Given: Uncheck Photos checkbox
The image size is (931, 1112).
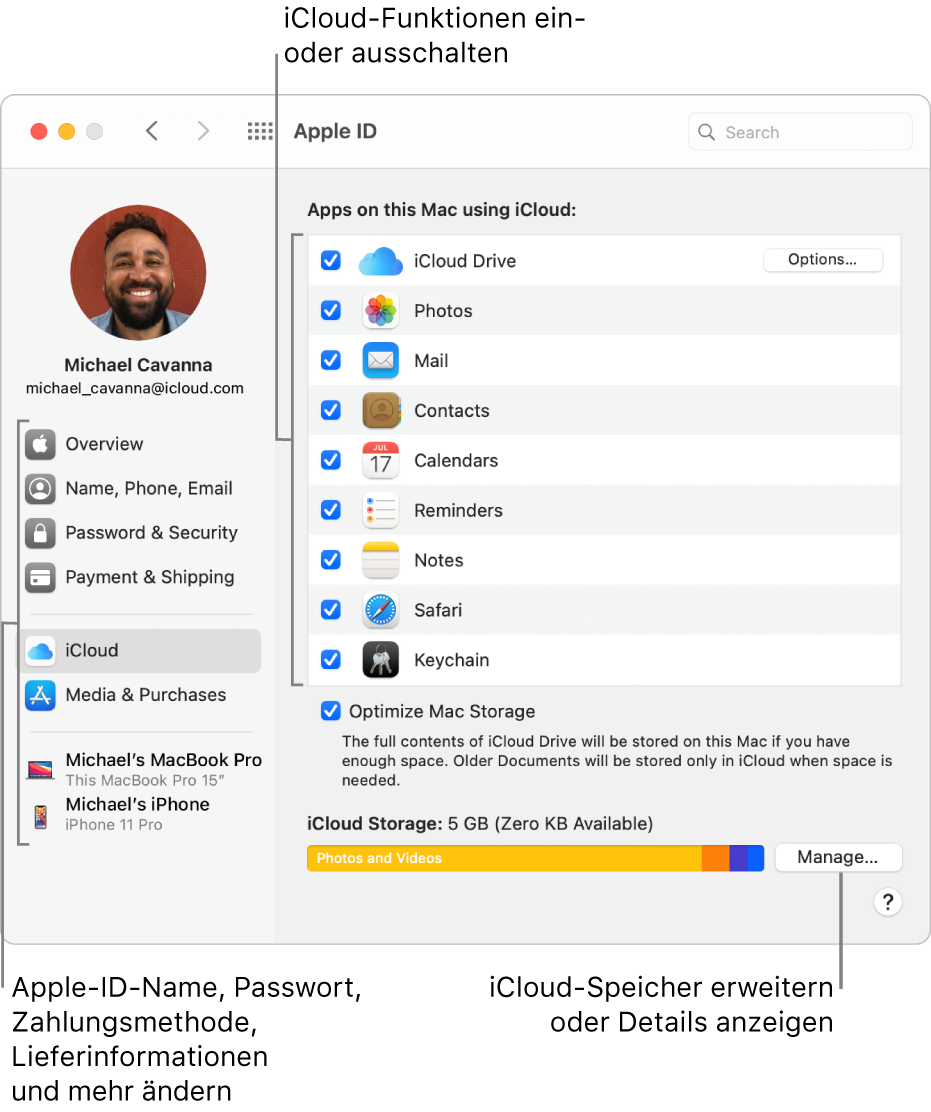Looking at the screenshot, I should pos(330,310).
